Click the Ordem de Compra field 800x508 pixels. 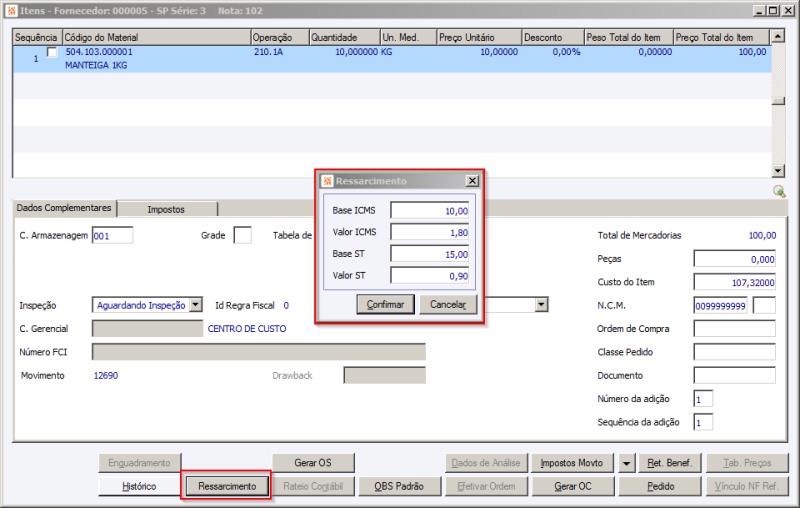pyautogui.click(x=735, y=328)
